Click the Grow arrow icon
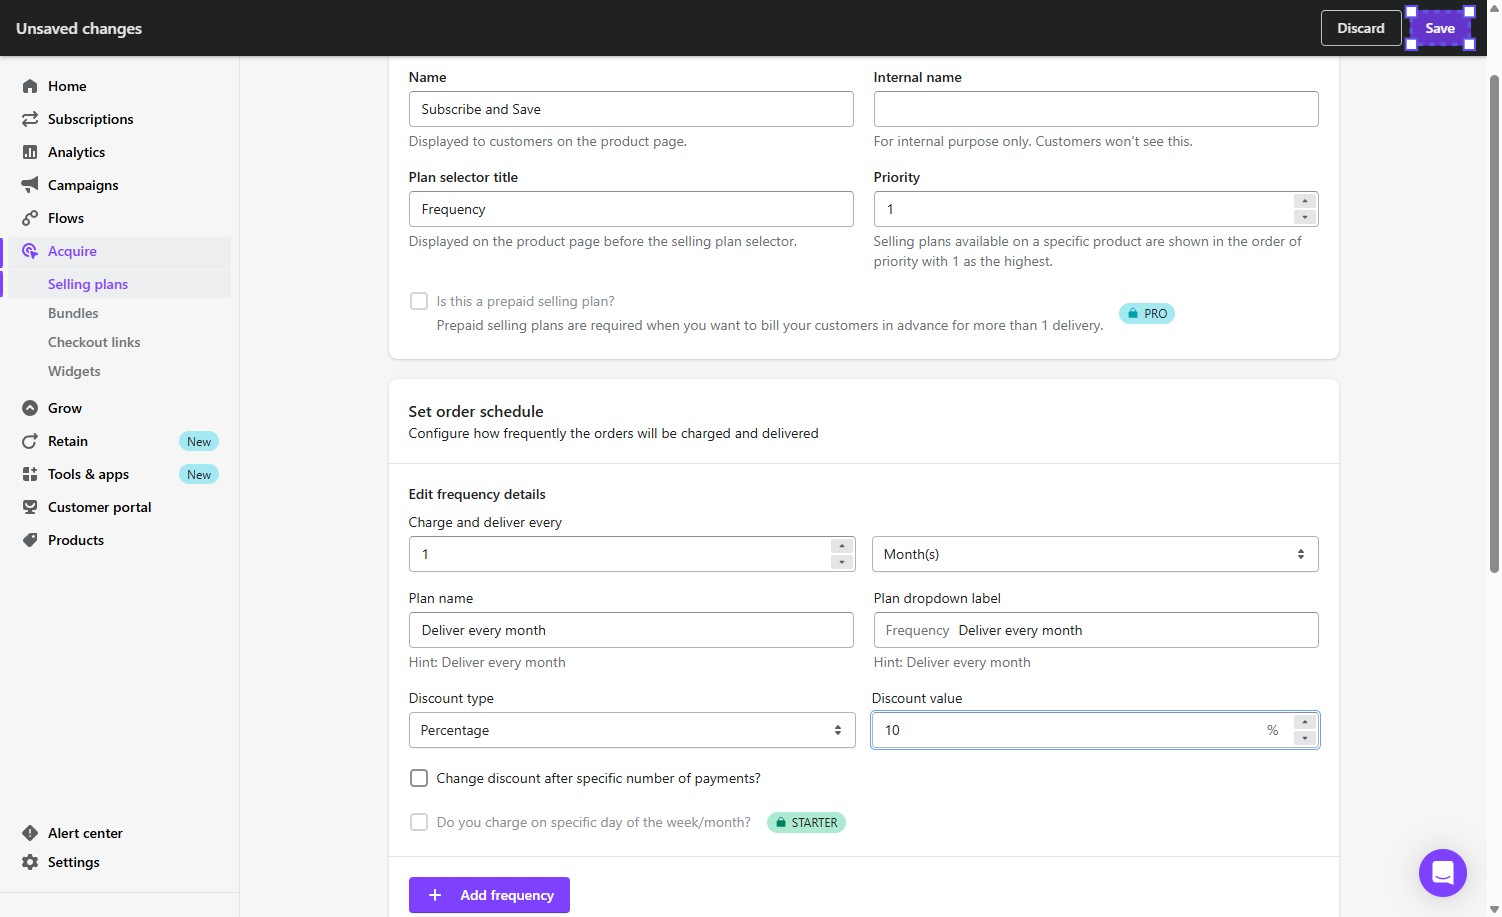This screenshot has width=1502, height=917. point(30,408)
